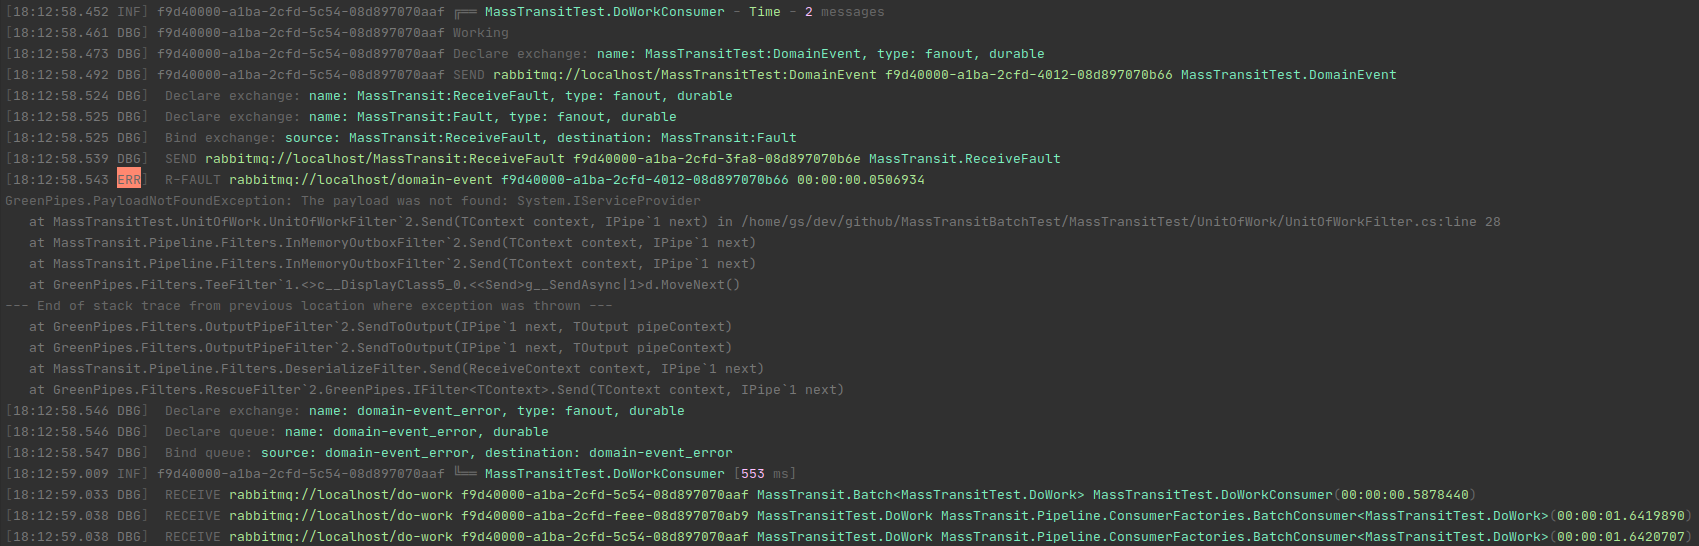The width and height of the screenshot is (1699, 546).
Task: Click the 'End of stack trace' separator line
Action: coord(309,306)
